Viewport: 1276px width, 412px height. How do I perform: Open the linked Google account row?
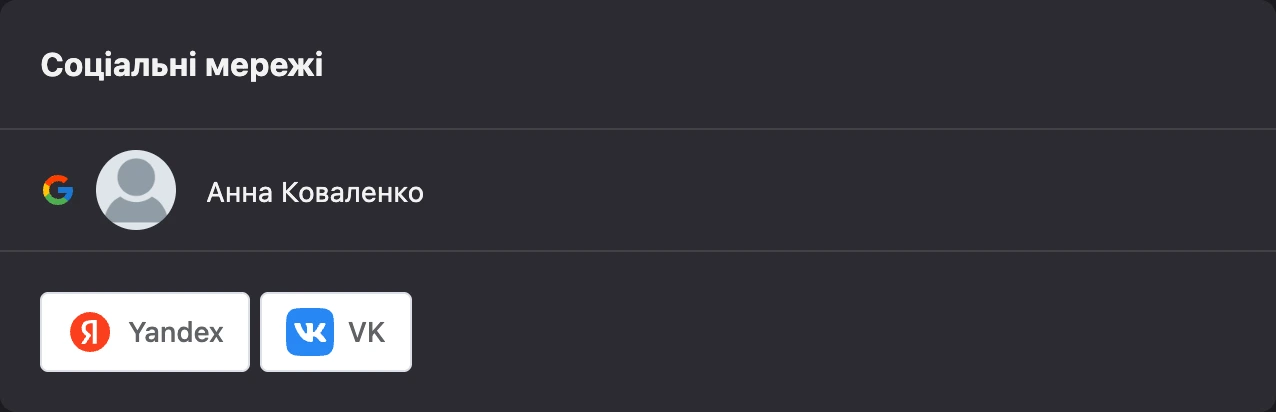tap(638, 190)
